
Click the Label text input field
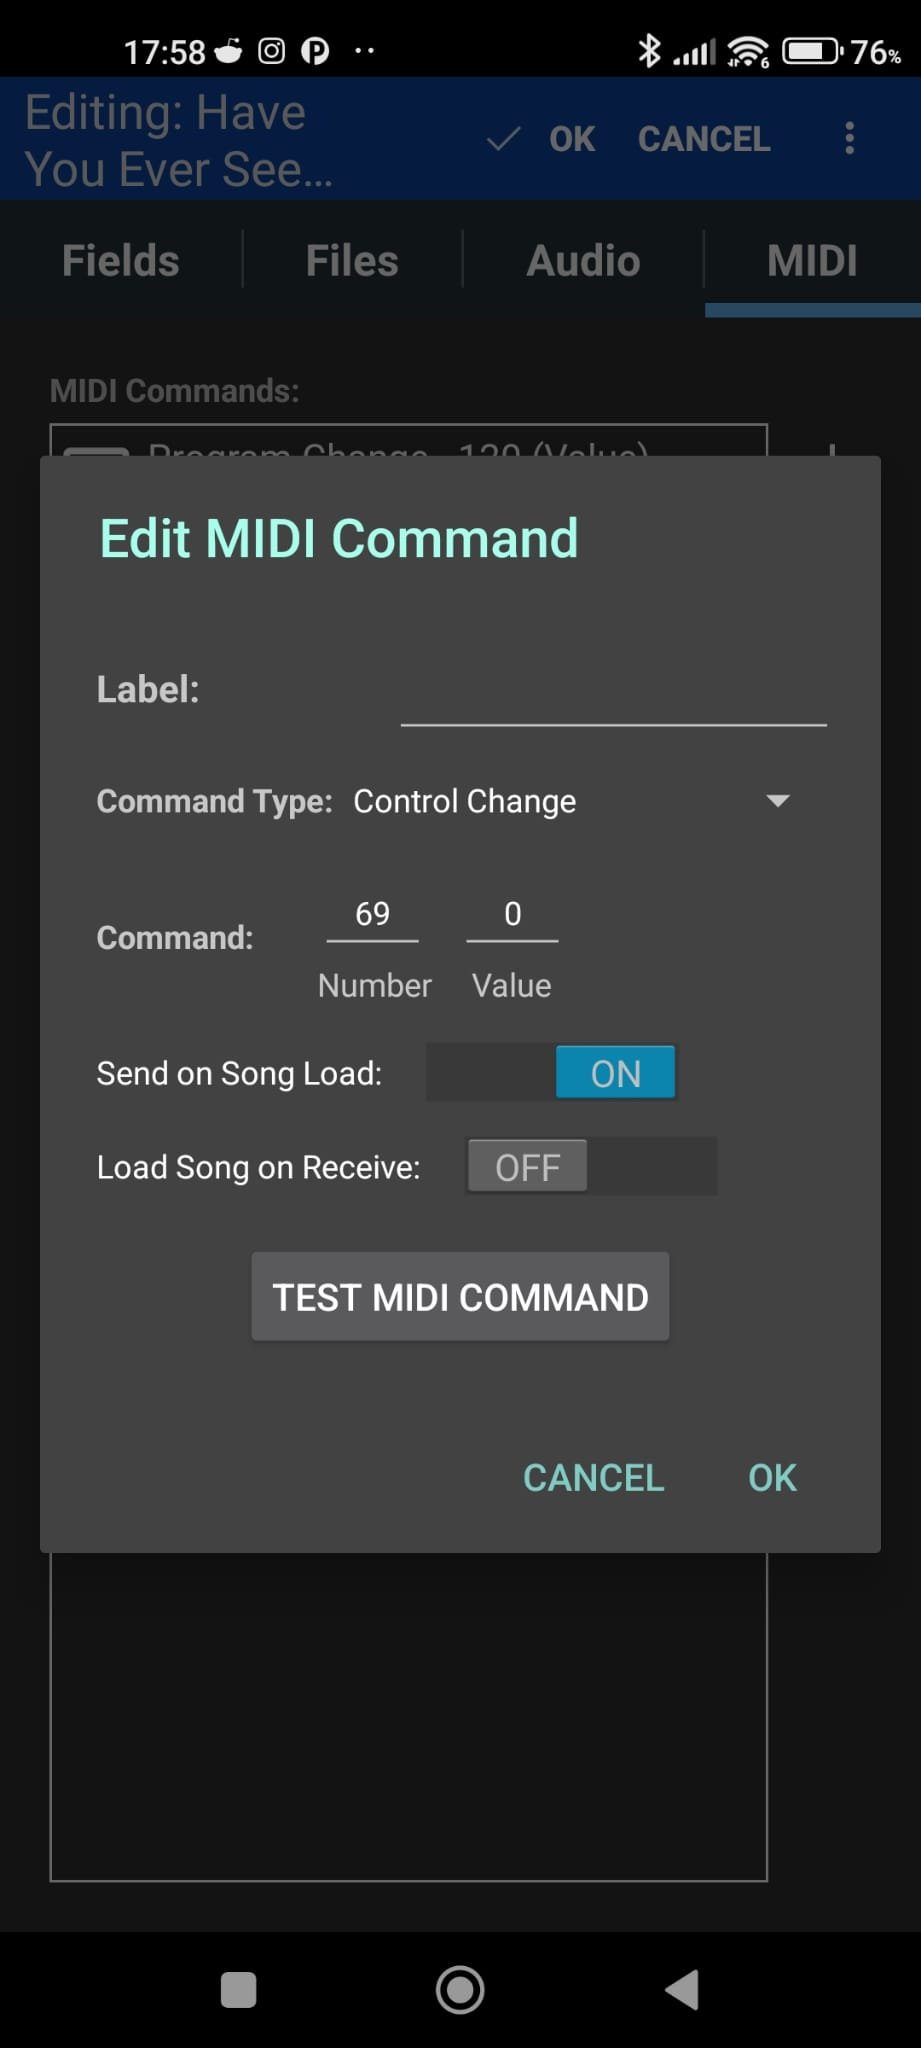click(x=613, y=695)
